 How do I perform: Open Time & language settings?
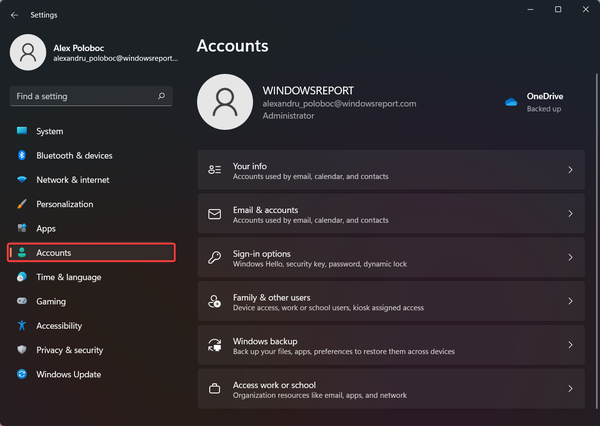pyautogui.click(x=68, y=277)
